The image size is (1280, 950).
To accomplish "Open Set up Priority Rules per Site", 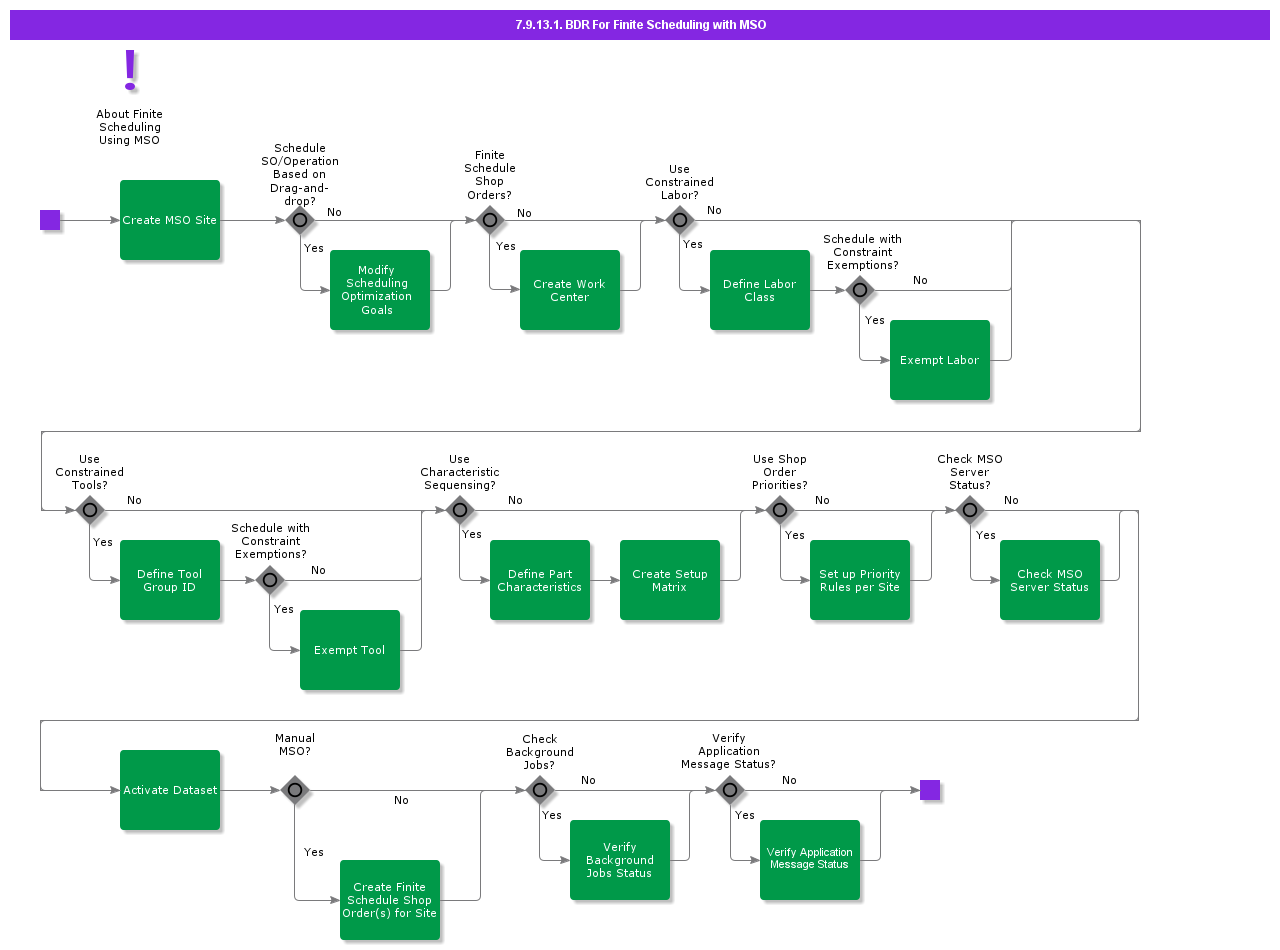I will (860, 580).
